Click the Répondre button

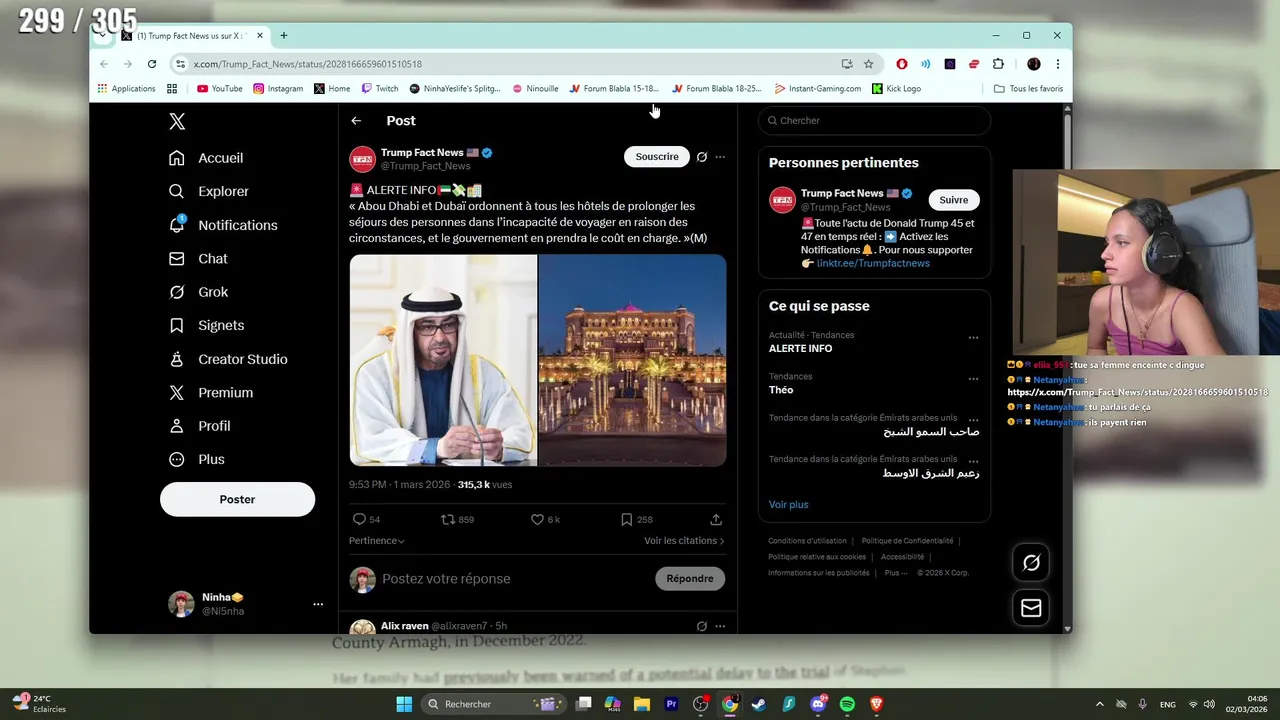690,578
